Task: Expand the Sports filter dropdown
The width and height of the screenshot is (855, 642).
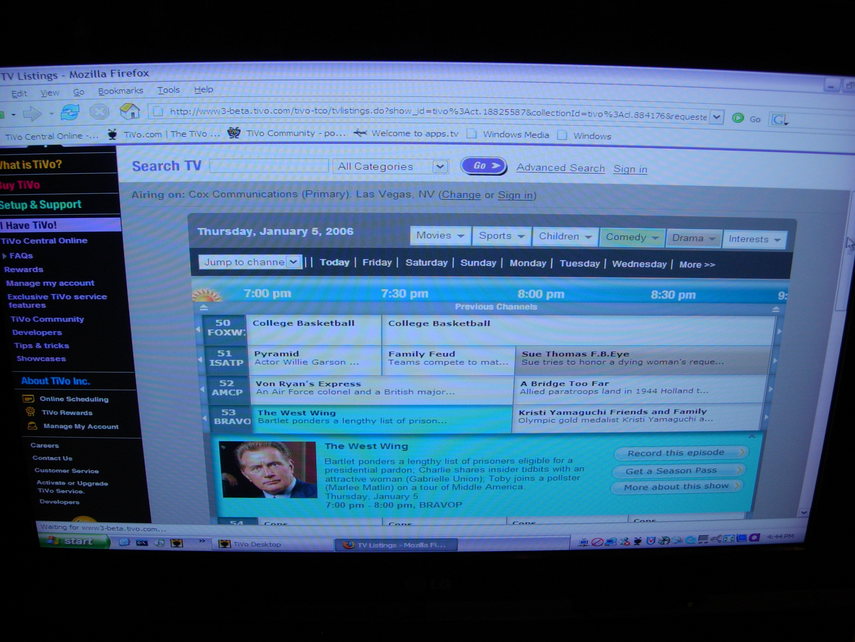Action: click(502, 236)
